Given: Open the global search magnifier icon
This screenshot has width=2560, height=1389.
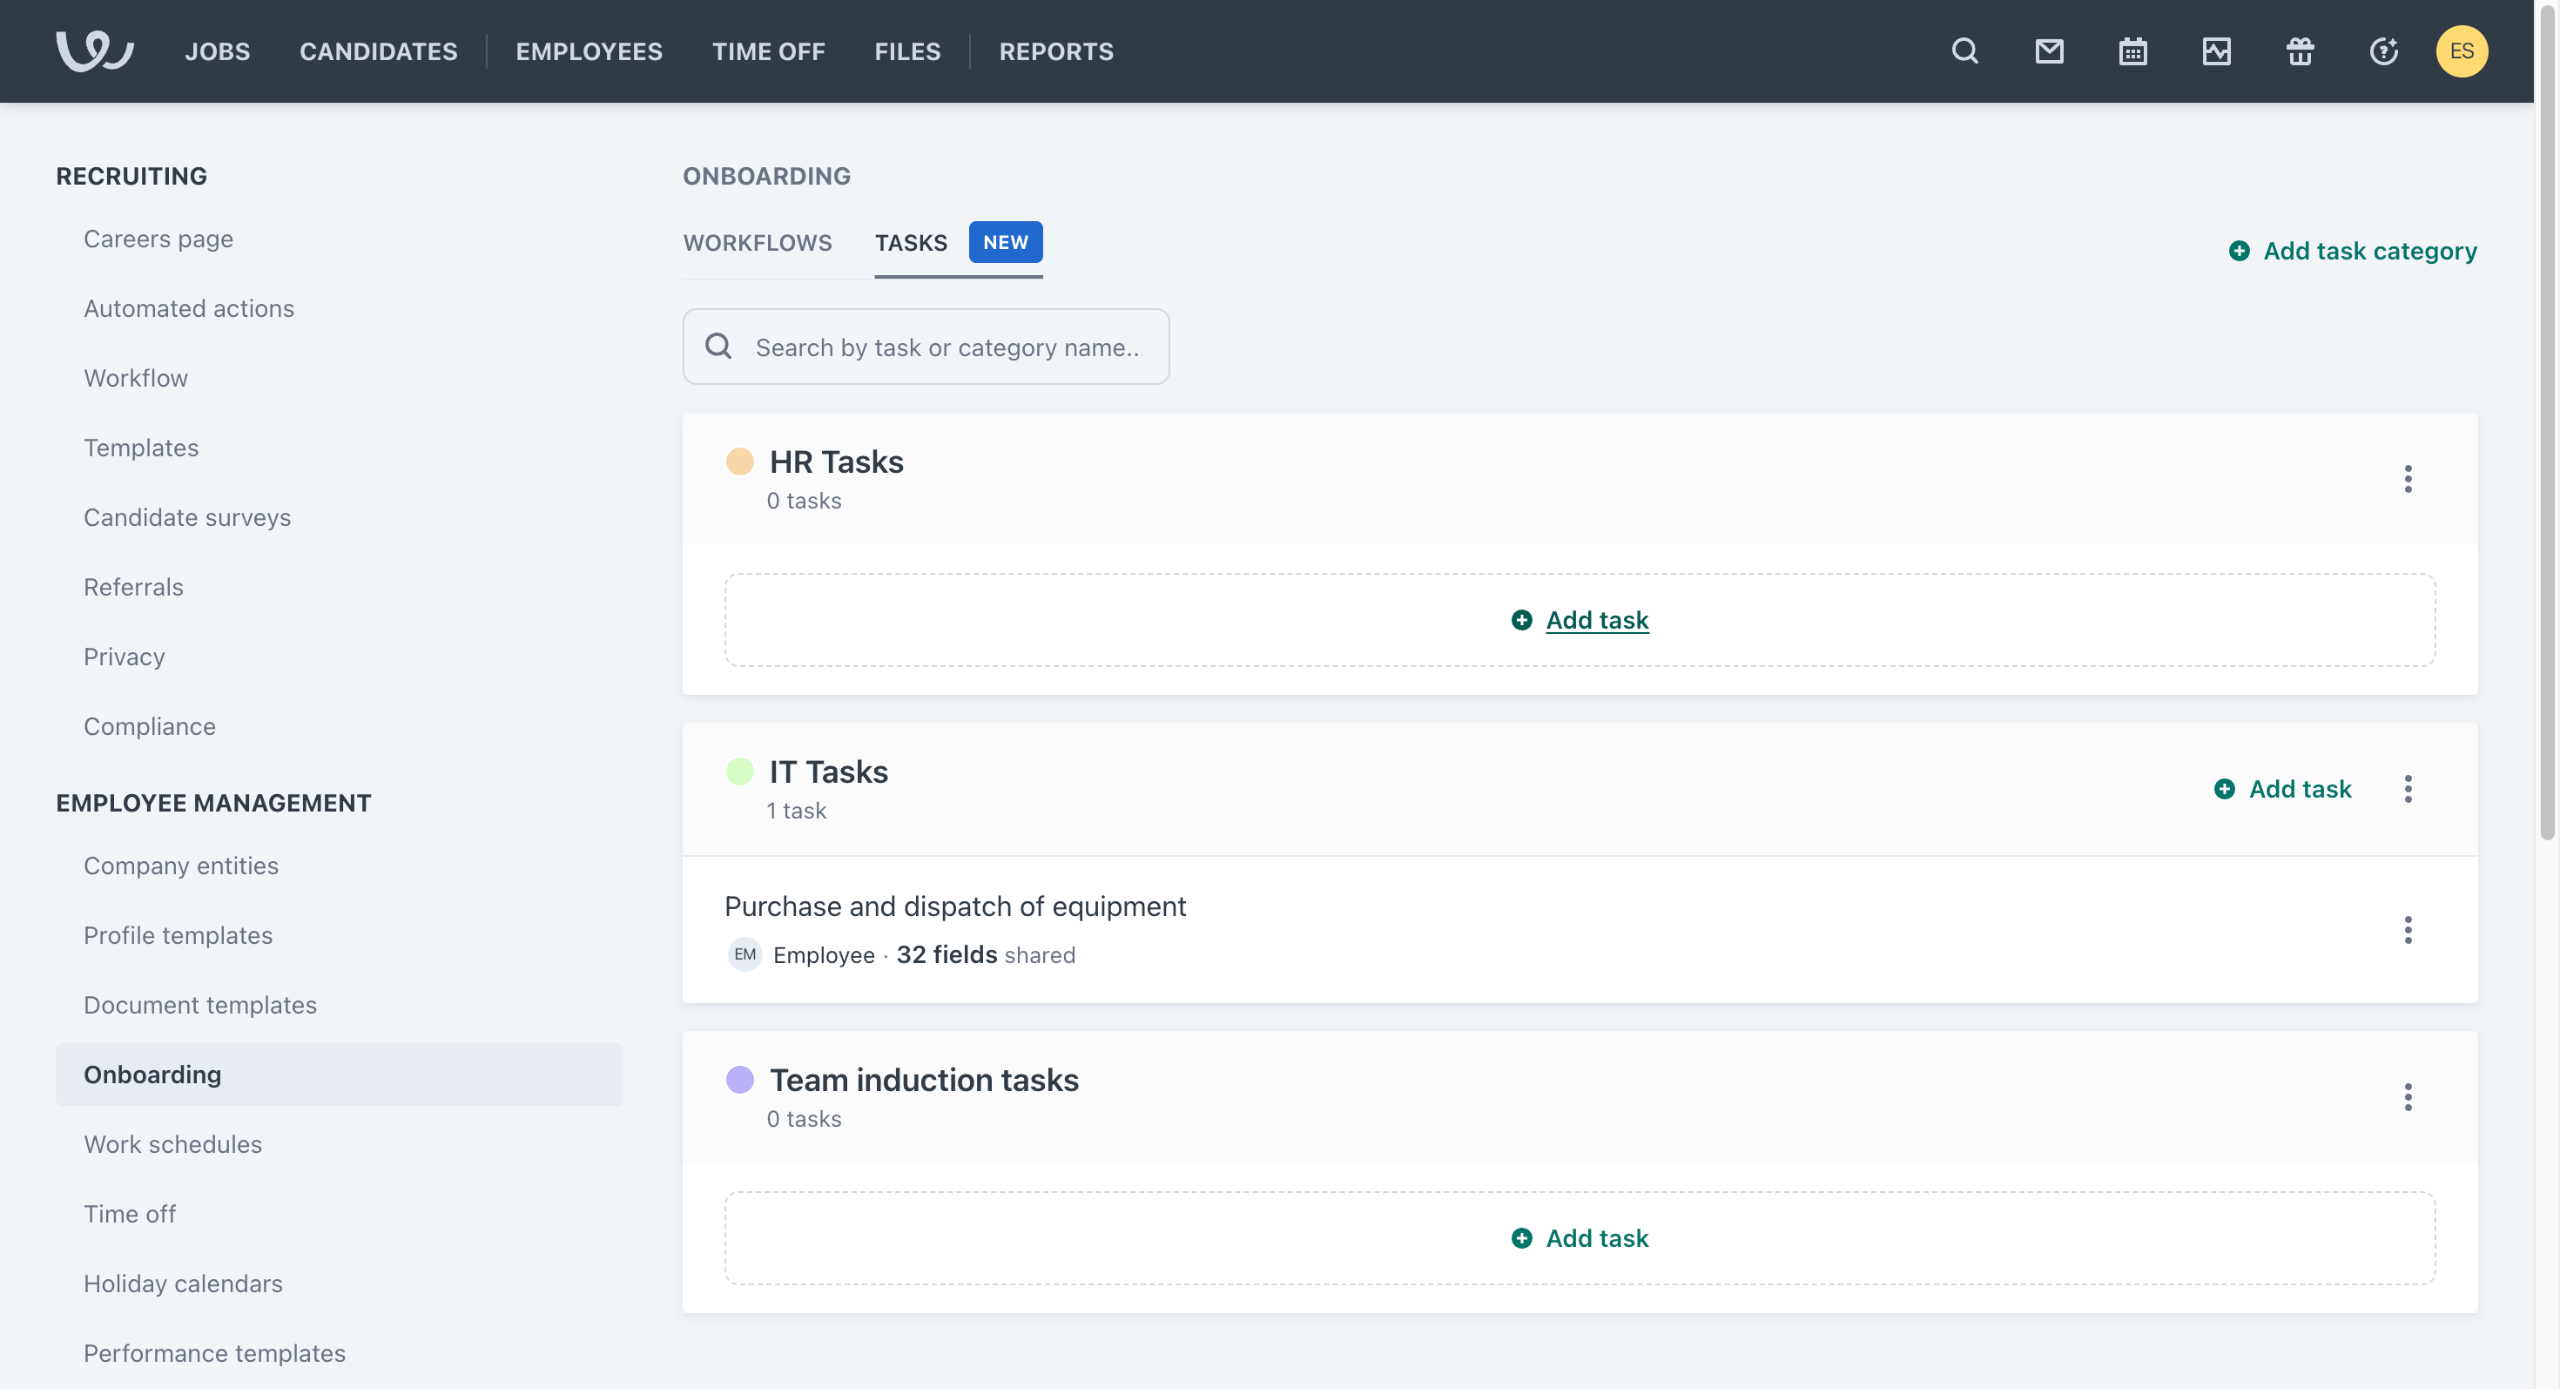Looking at the screenshot, I should pyautogui.click(x=1964, y=51).
